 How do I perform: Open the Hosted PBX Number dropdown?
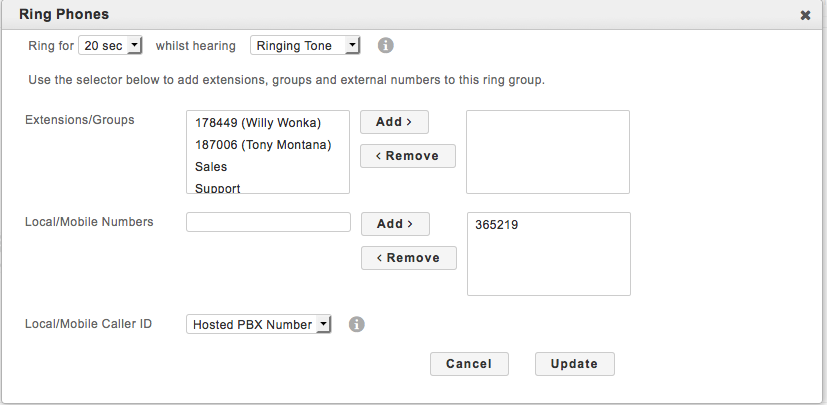258,324
